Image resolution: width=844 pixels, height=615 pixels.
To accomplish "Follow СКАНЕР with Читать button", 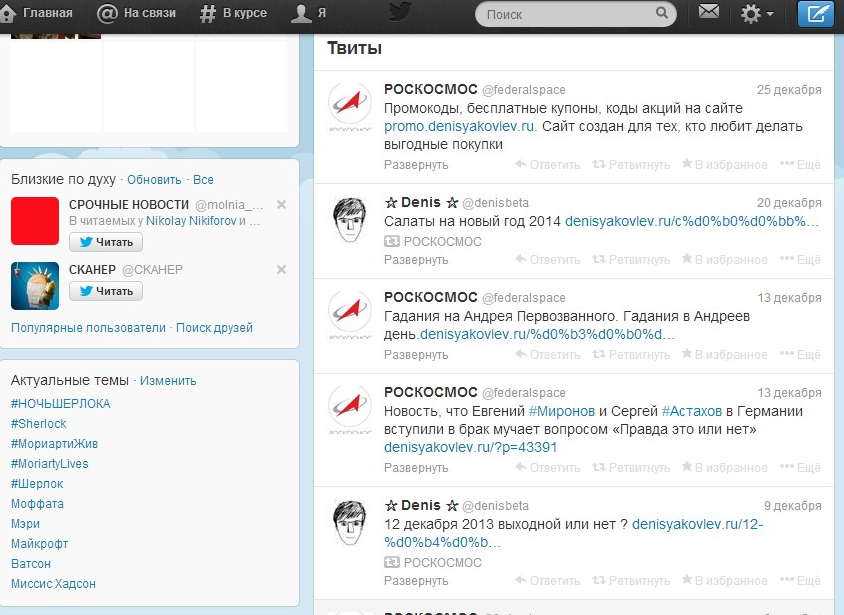I will (x=106, y=291).
